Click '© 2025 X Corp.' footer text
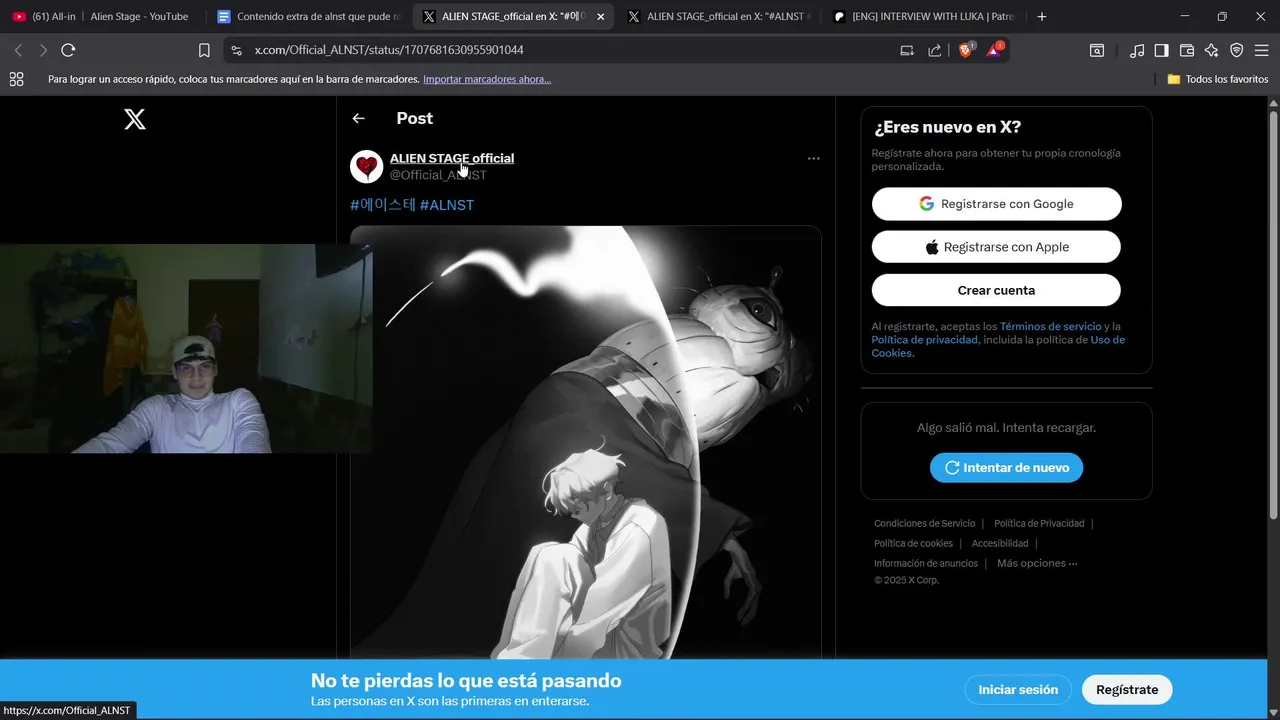Screen dimensions: 1280x720 coord(906,580)
